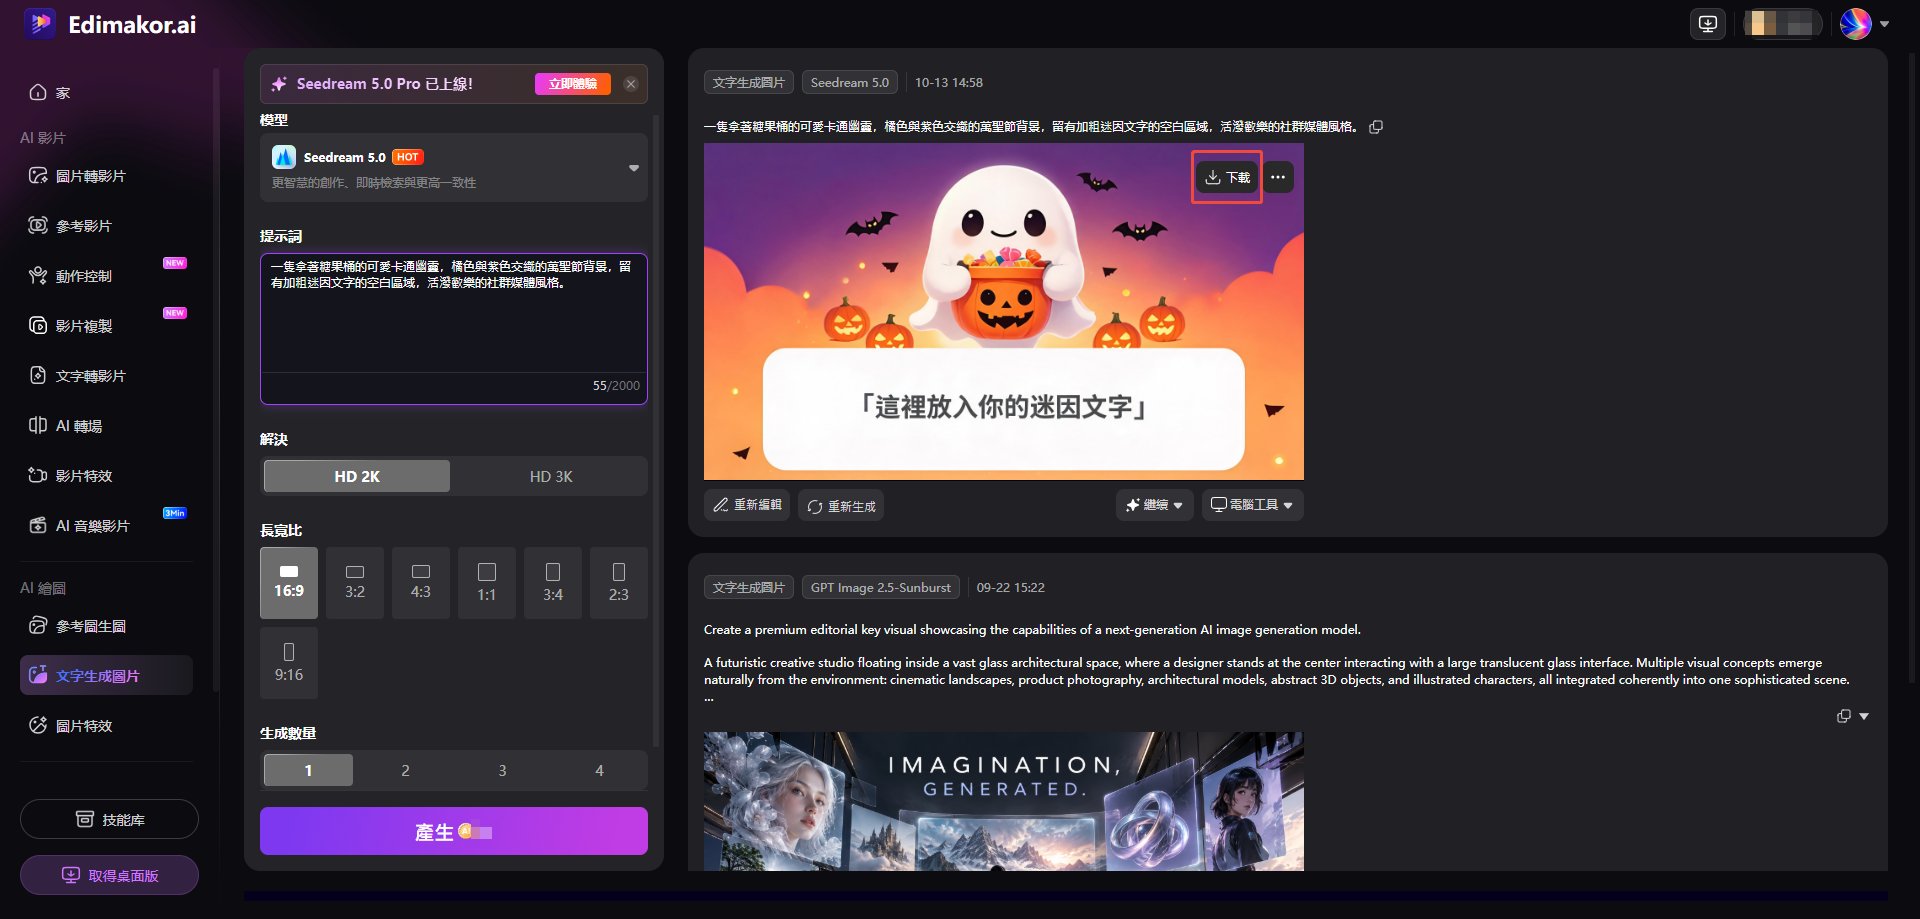Close the Seedream 5.0 Pro banner
1920x919 pixels.
631,84
